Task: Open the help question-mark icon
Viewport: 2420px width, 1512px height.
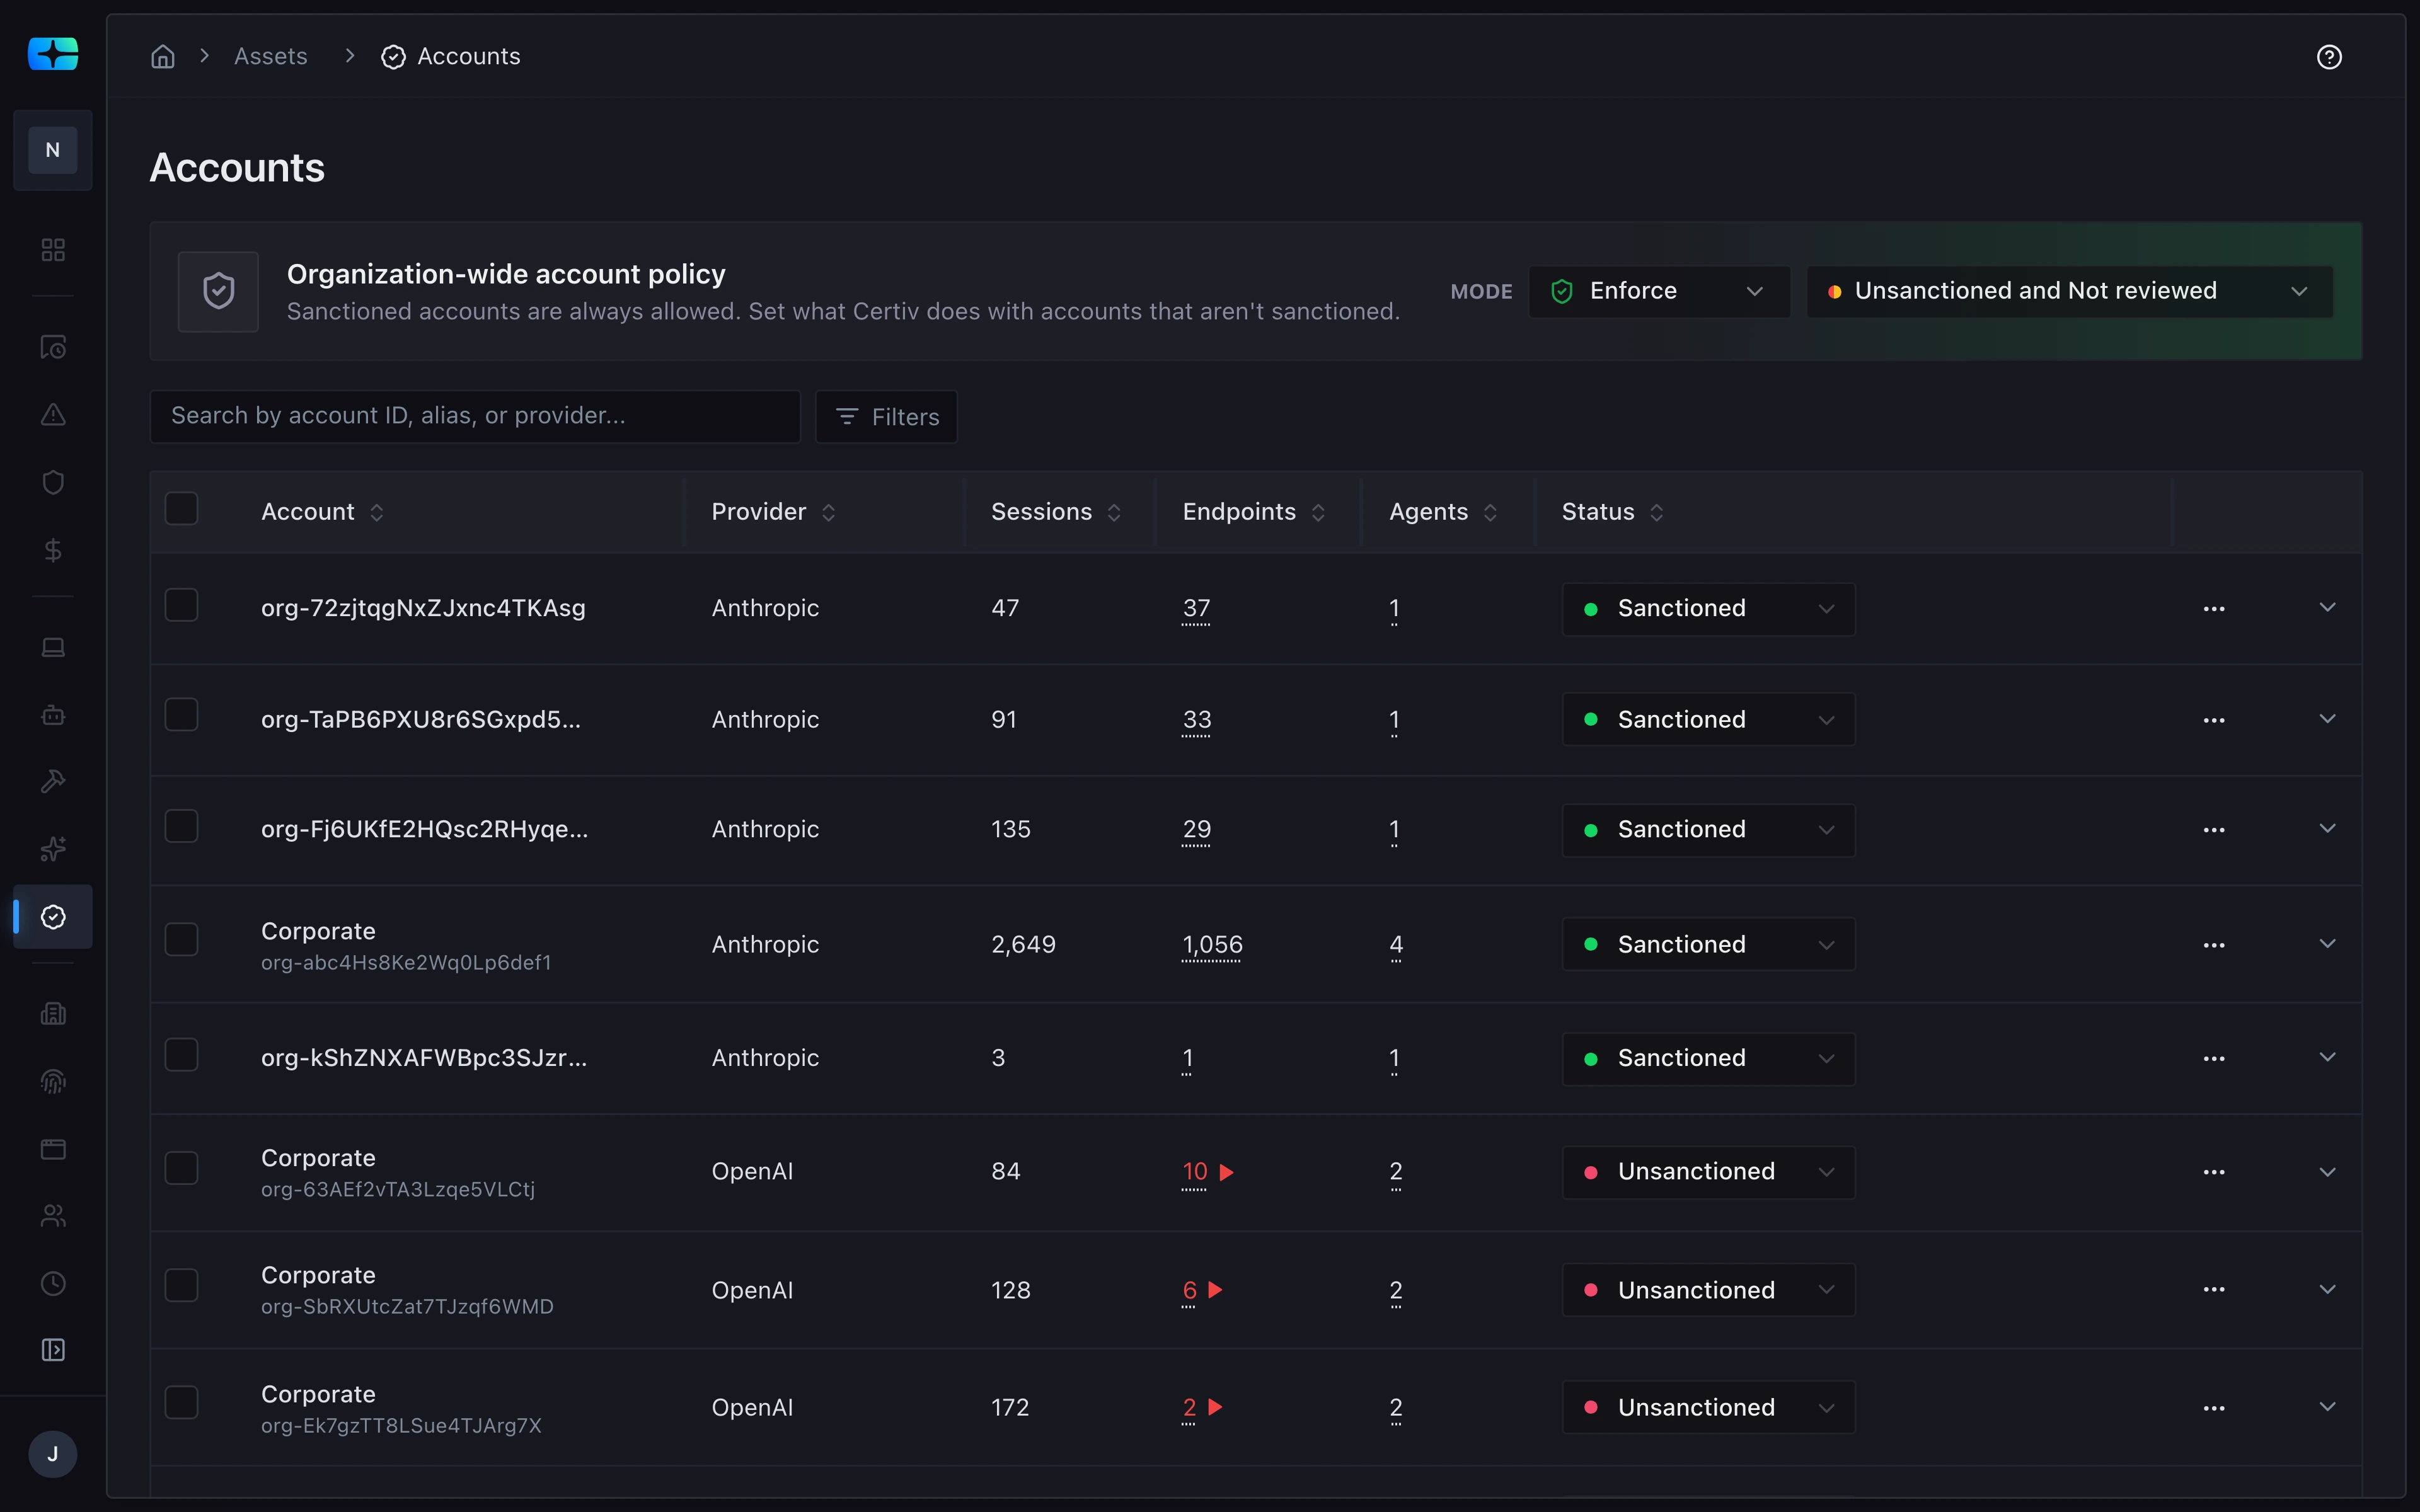Action: [2329, 57]
